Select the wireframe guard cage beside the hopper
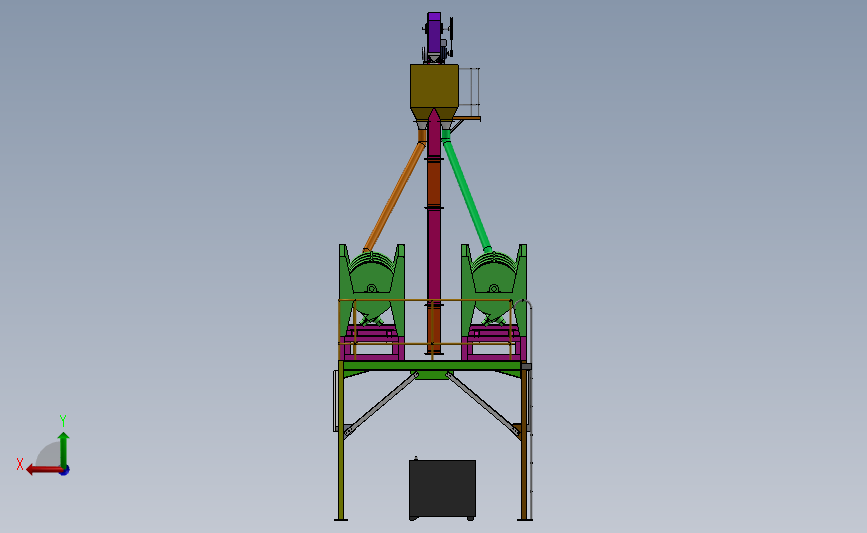Viewport: 867px width, 533px height. pos(469,92)
